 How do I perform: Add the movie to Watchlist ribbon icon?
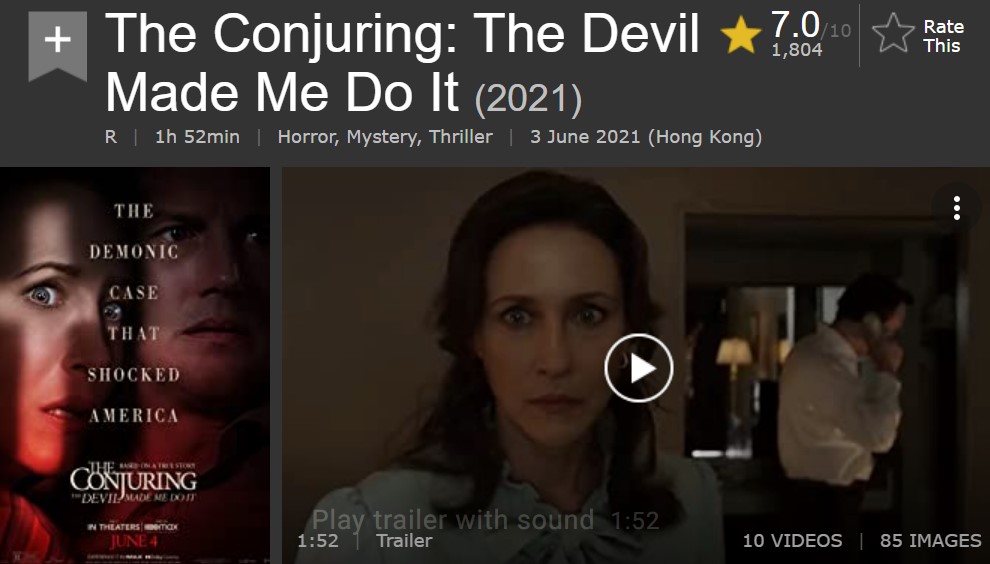57,45
